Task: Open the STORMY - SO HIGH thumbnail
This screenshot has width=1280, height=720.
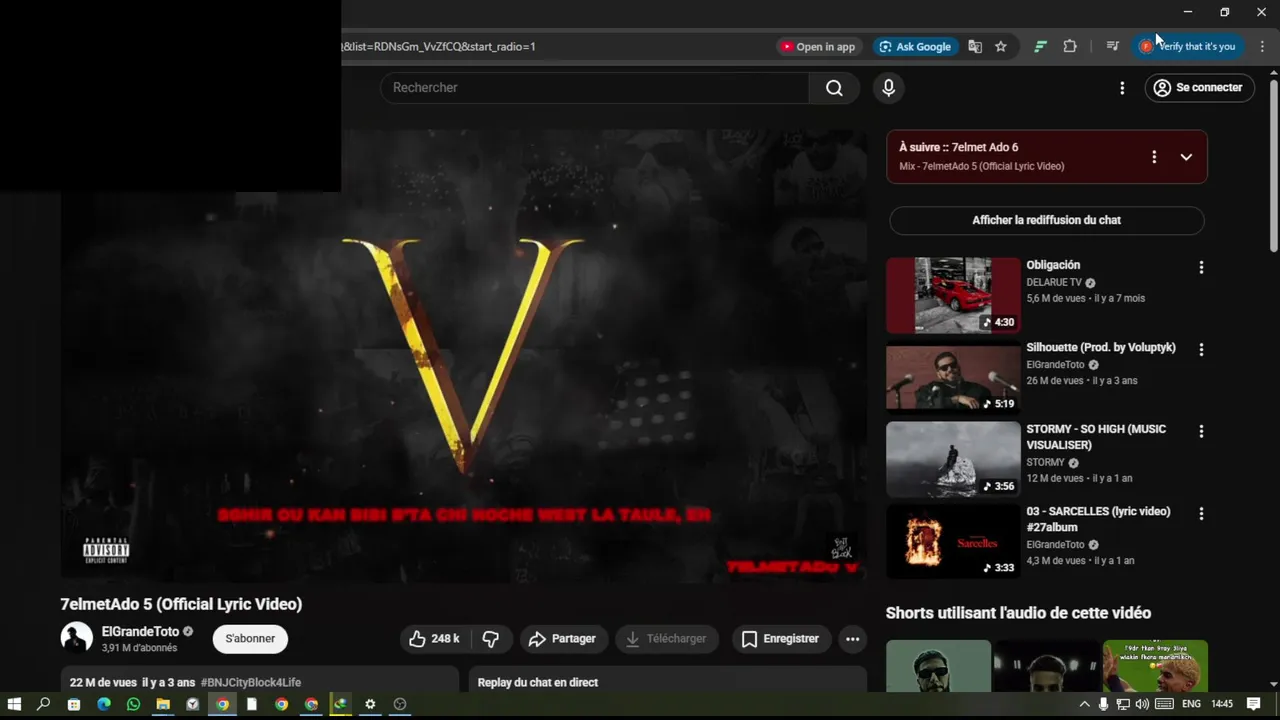Action: 953,459
